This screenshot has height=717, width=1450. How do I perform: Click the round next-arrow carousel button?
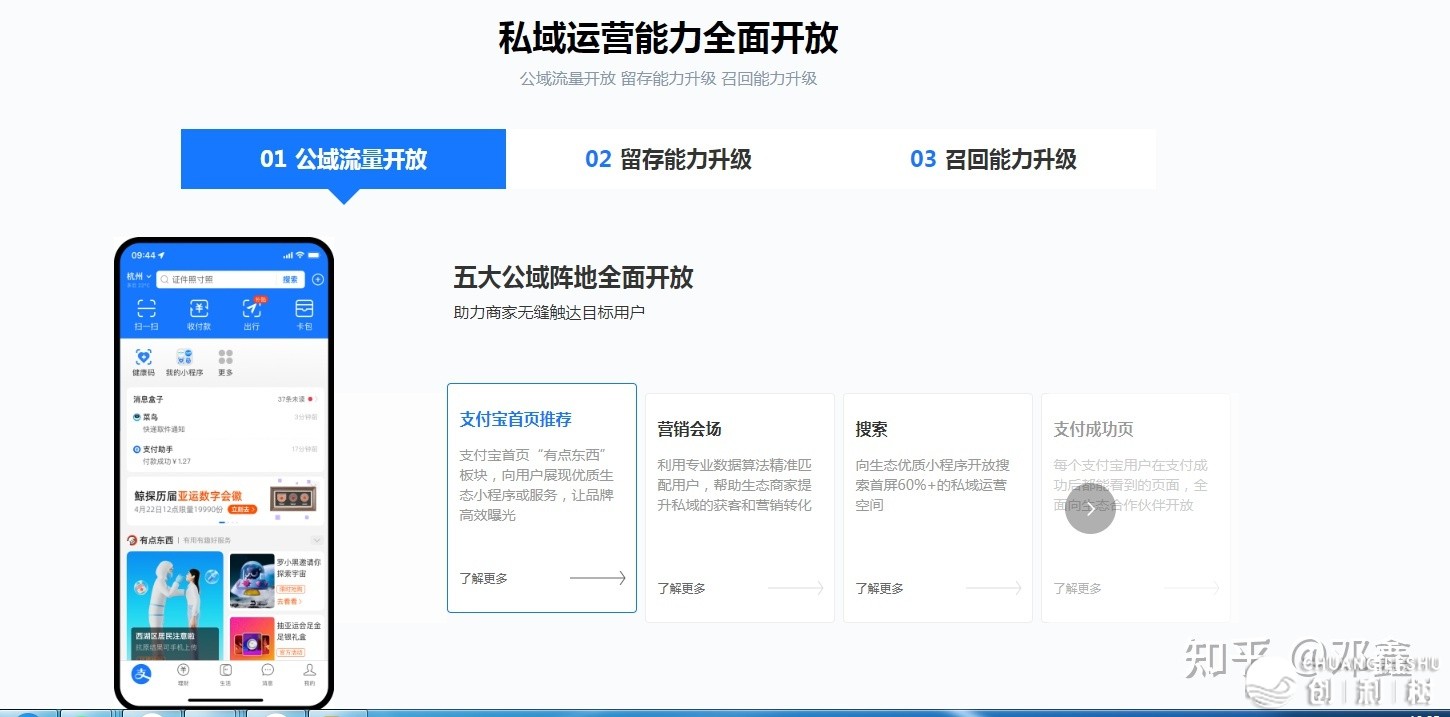1090,509
